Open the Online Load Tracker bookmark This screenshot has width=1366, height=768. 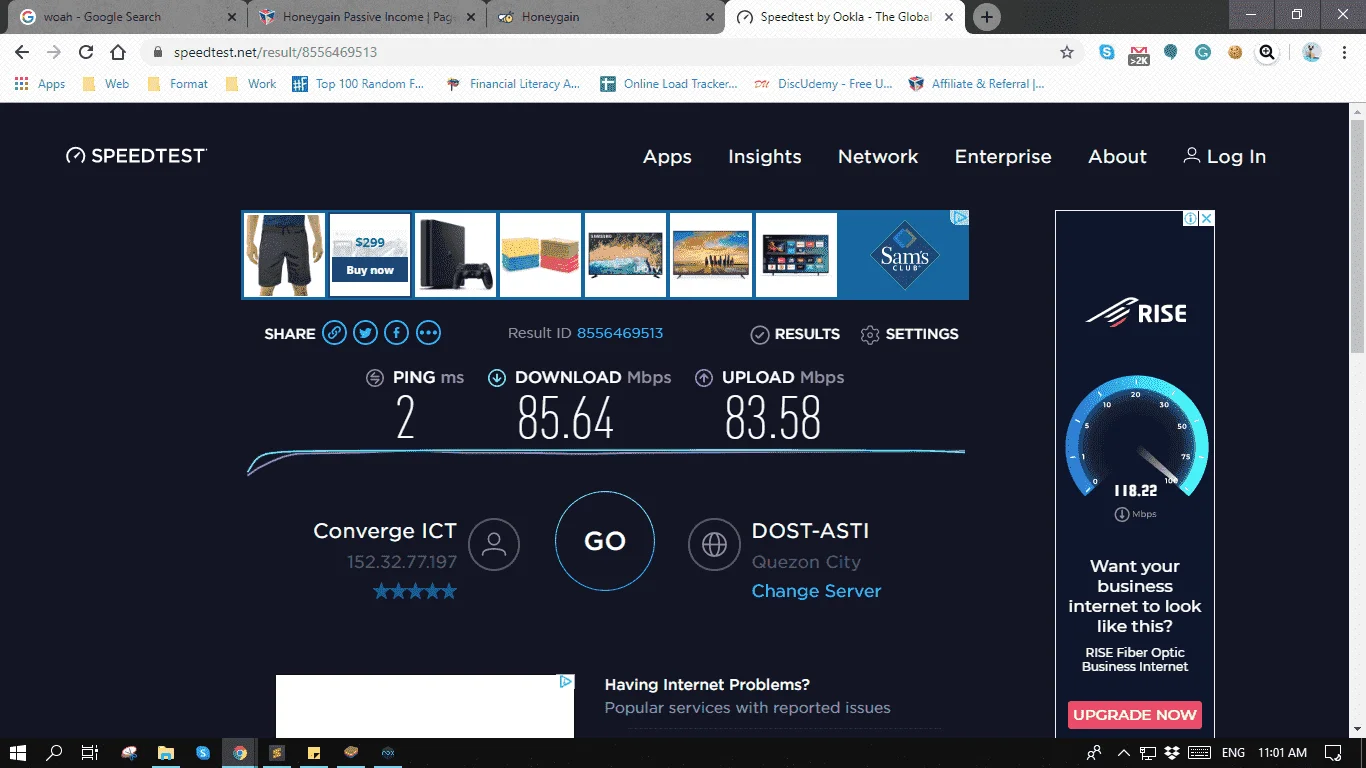point(669,84)
